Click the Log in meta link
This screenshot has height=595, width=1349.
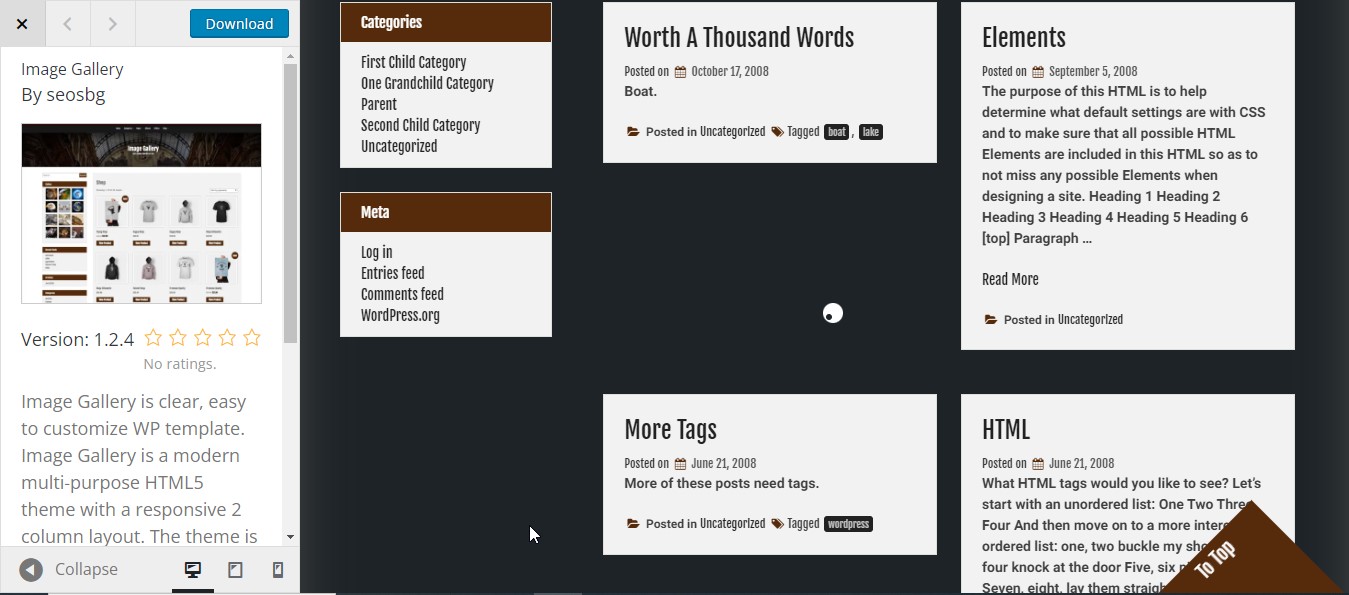click(376, 252)
